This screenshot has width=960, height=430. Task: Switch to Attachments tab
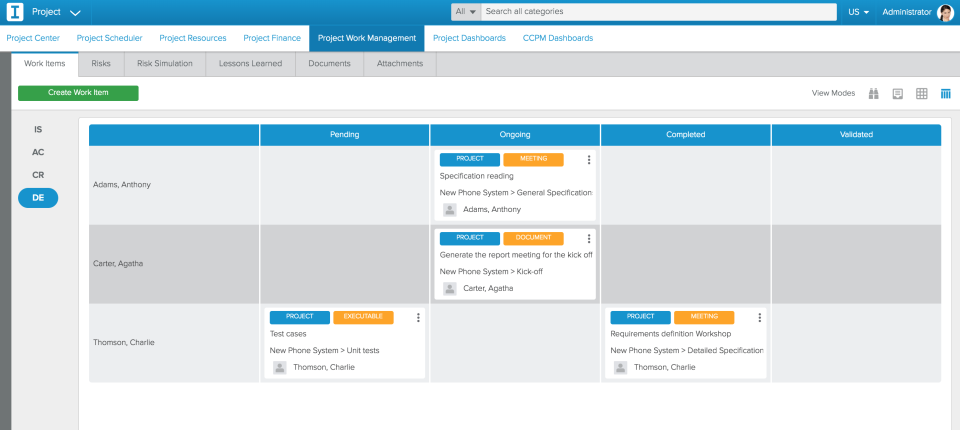click(400, 64)
